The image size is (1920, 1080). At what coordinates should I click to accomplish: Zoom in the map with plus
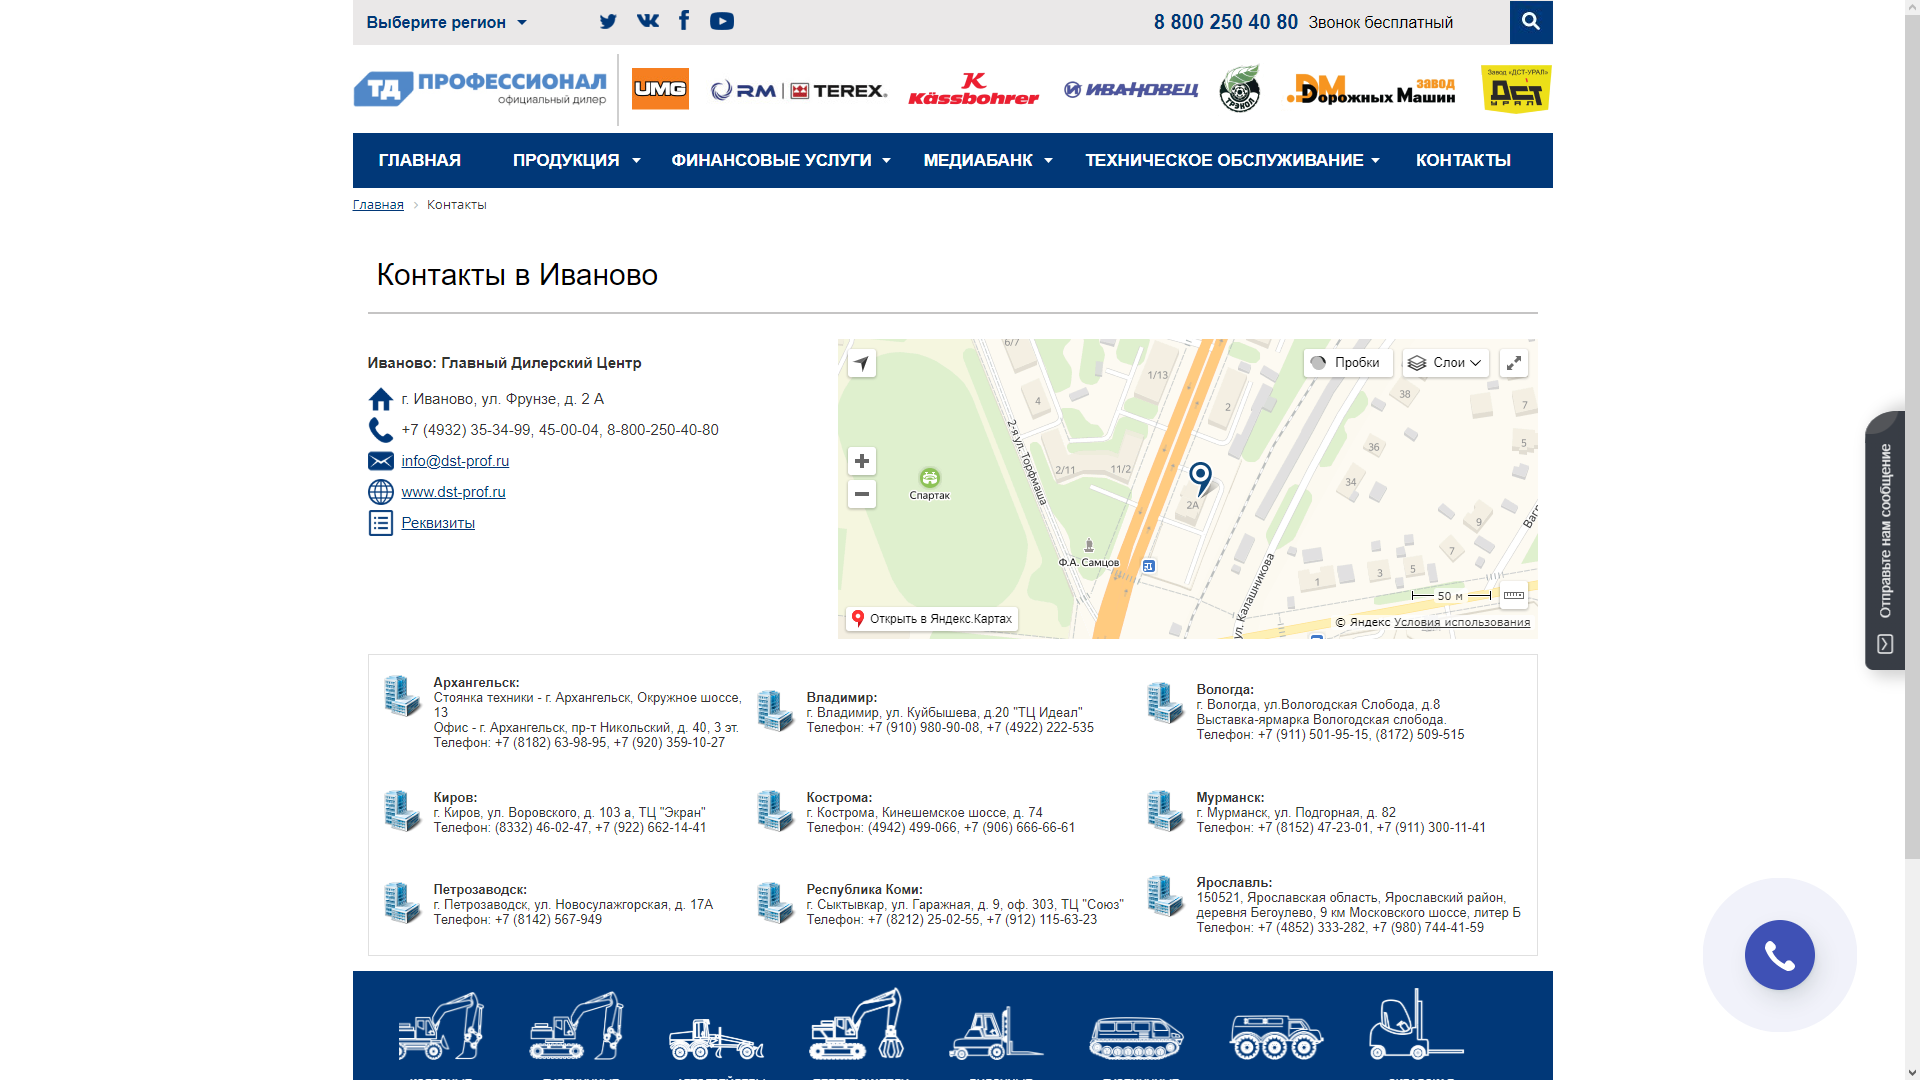click(x=862, y=461)
